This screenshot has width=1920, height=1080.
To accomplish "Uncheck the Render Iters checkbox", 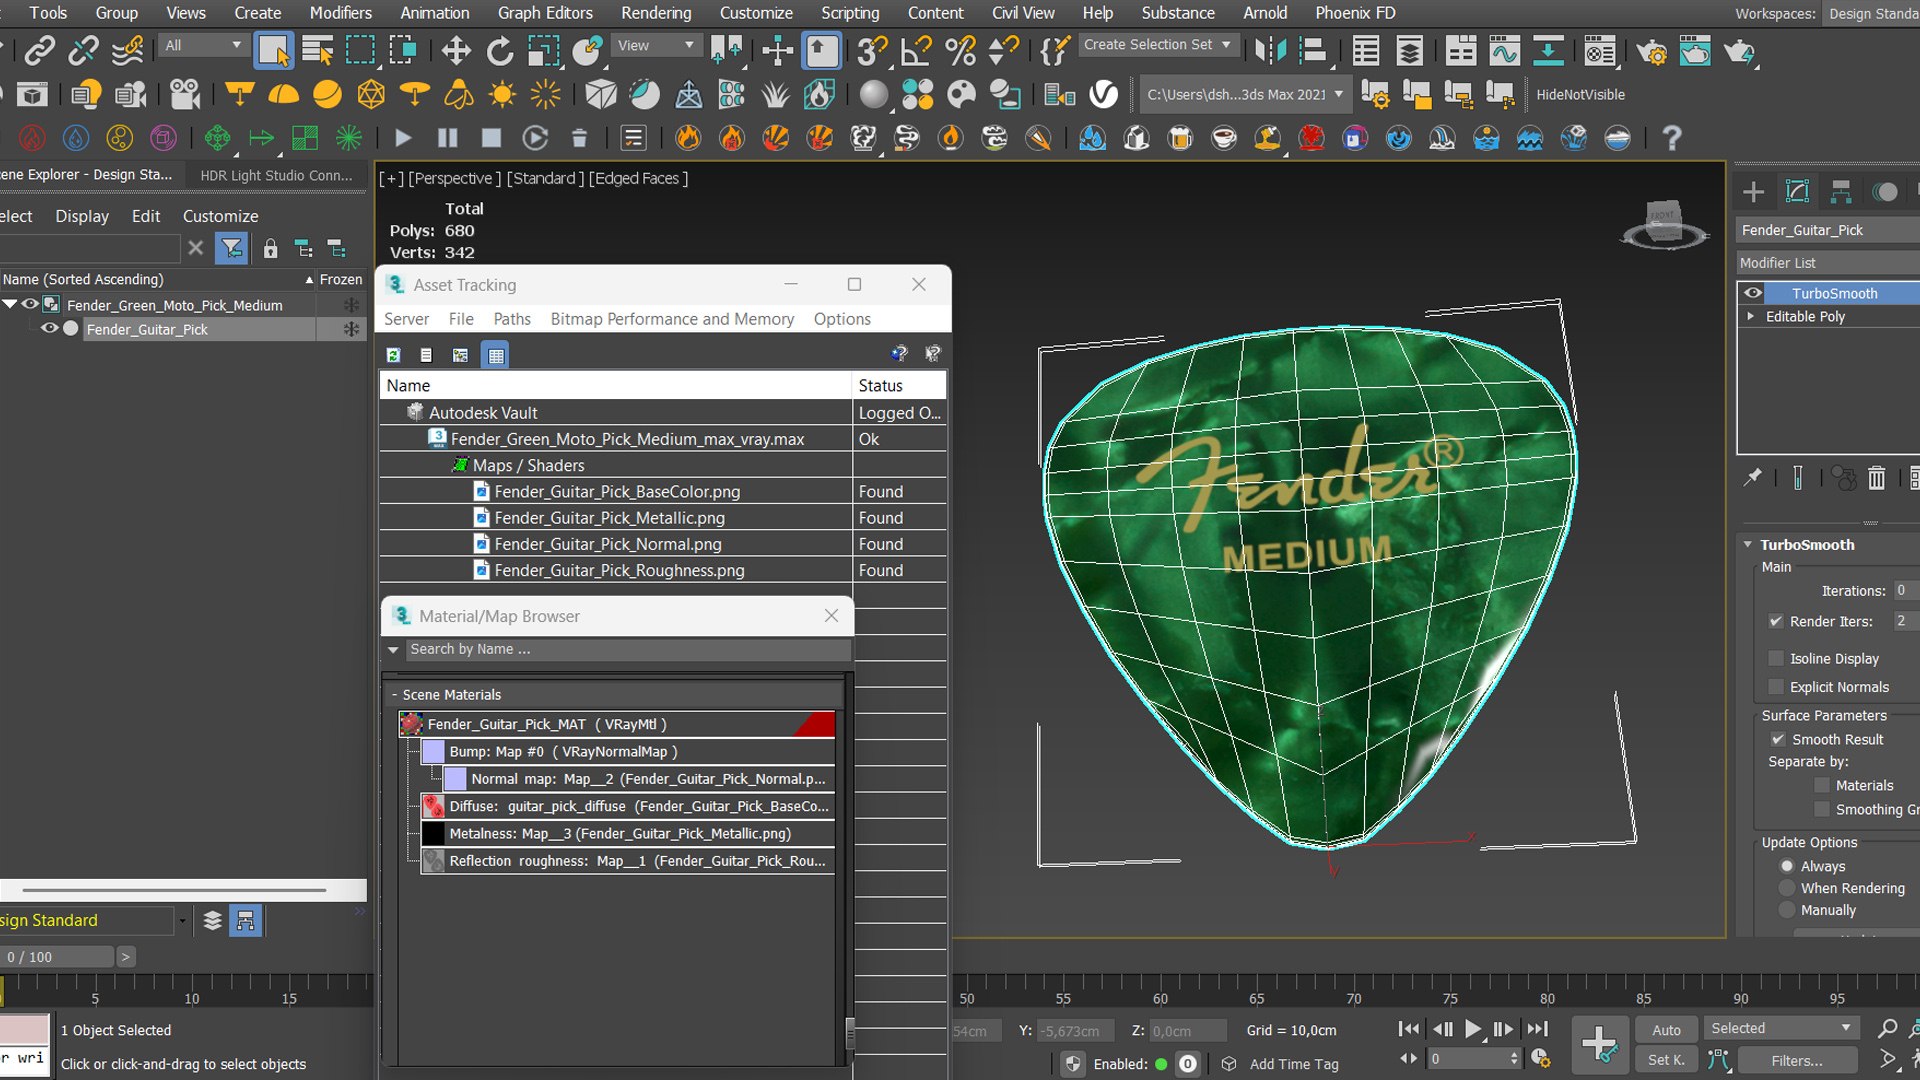I will (x=1776, y=621).
